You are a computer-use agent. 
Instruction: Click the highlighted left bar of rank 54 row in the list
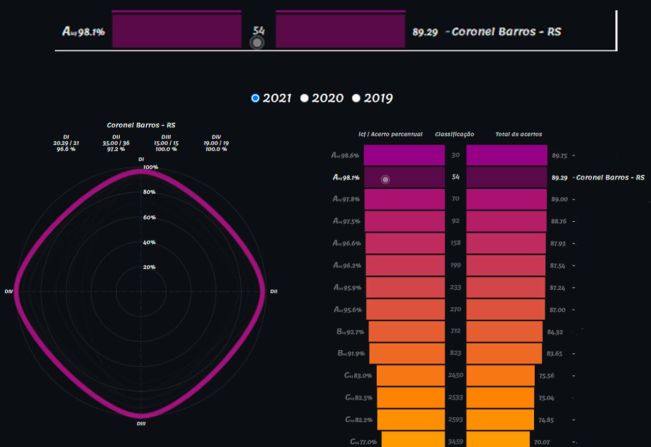coord(404,177)
